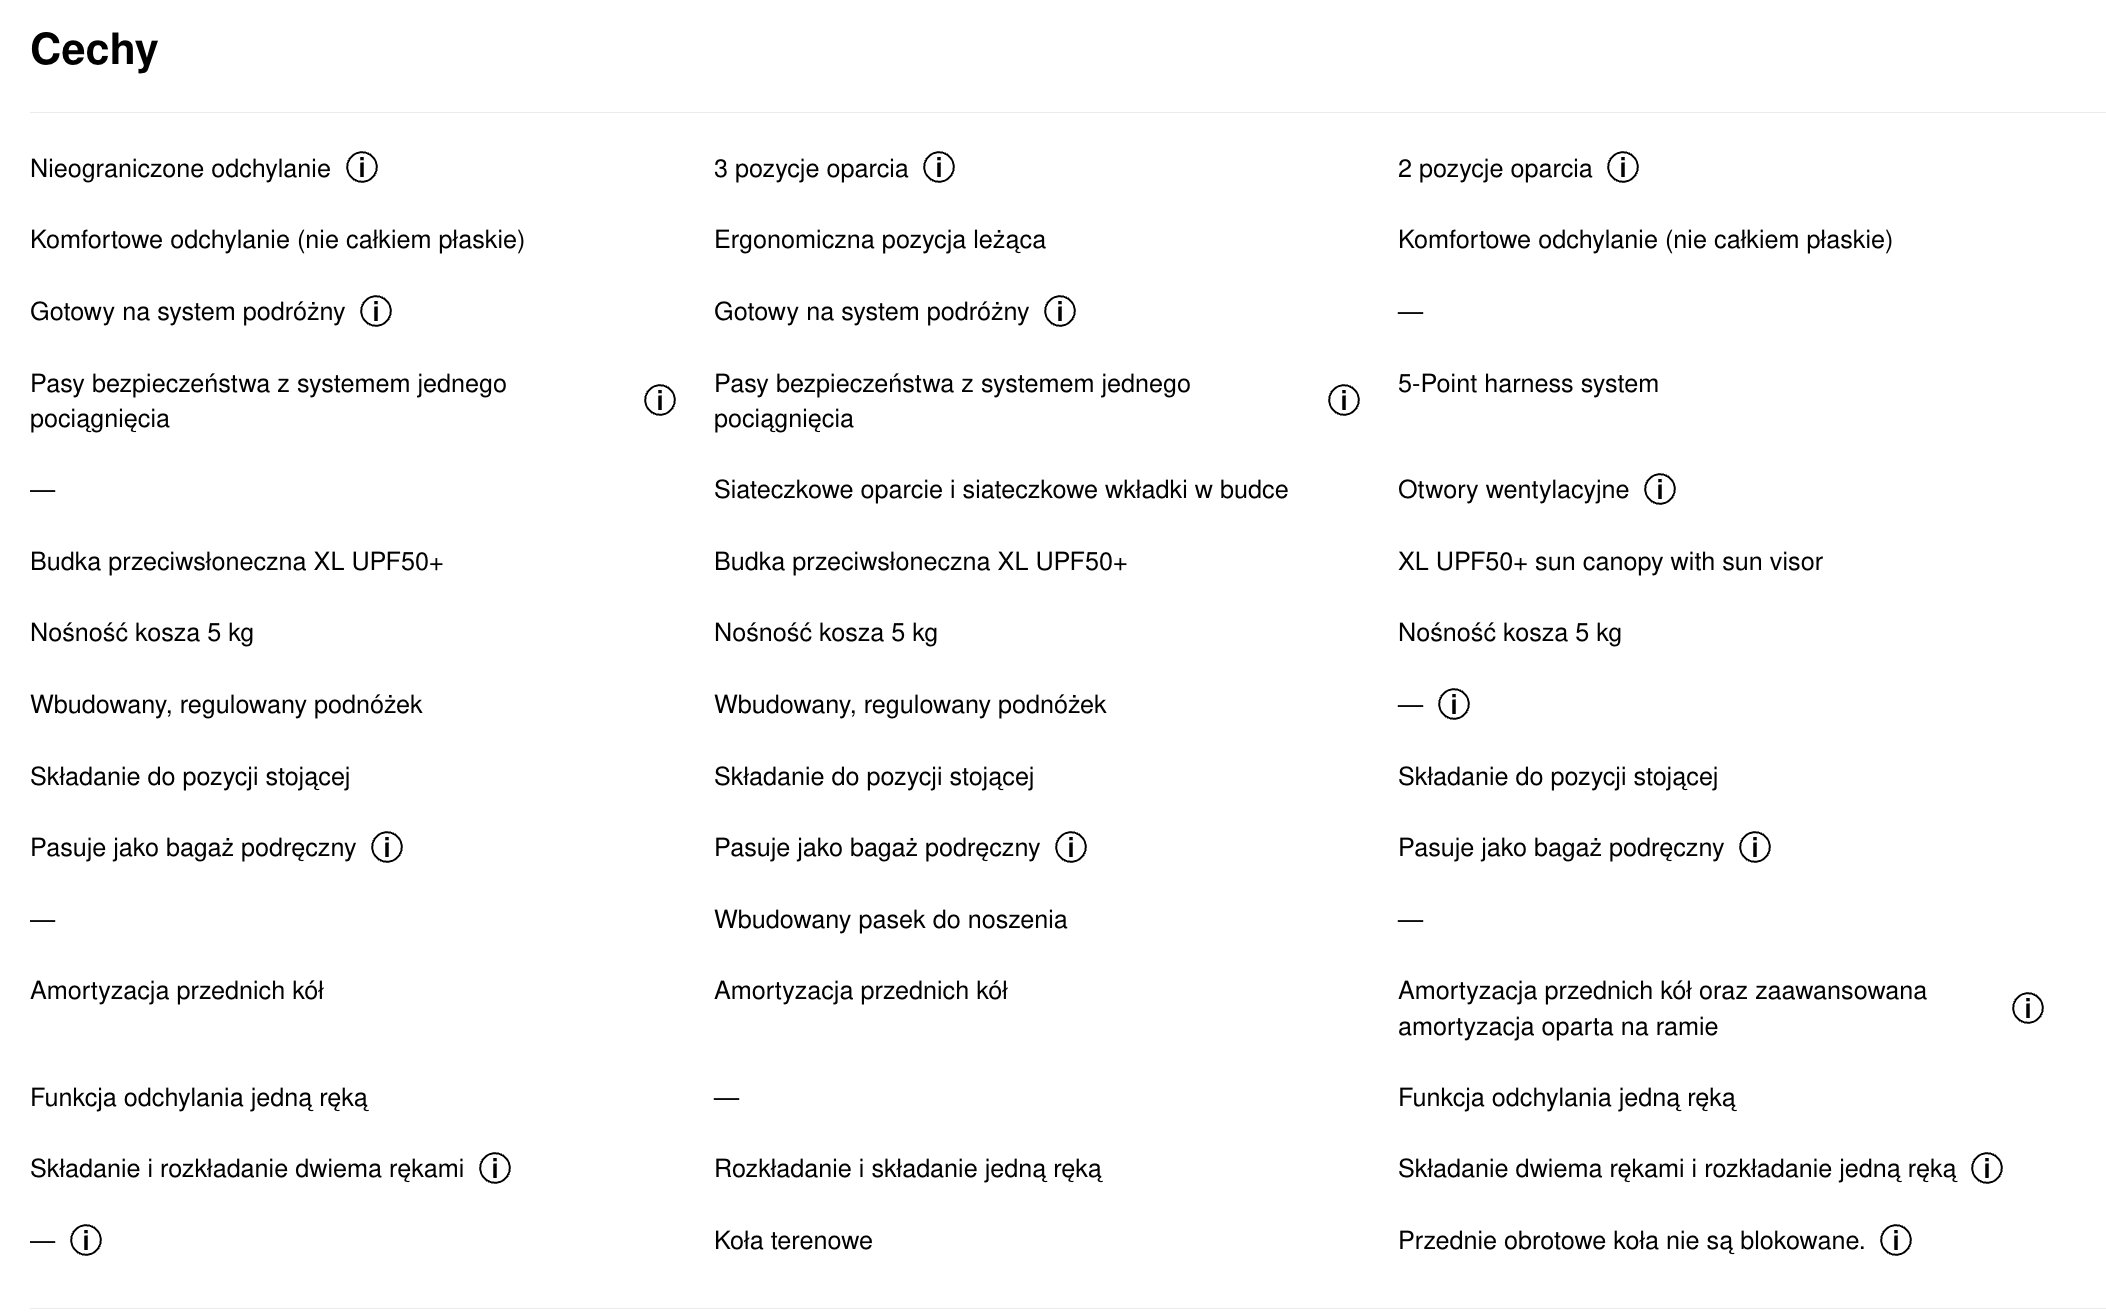Click info icon next to 3 pozycje oparcia
The image size is (2106, 1312).
[x=939, y=168]
